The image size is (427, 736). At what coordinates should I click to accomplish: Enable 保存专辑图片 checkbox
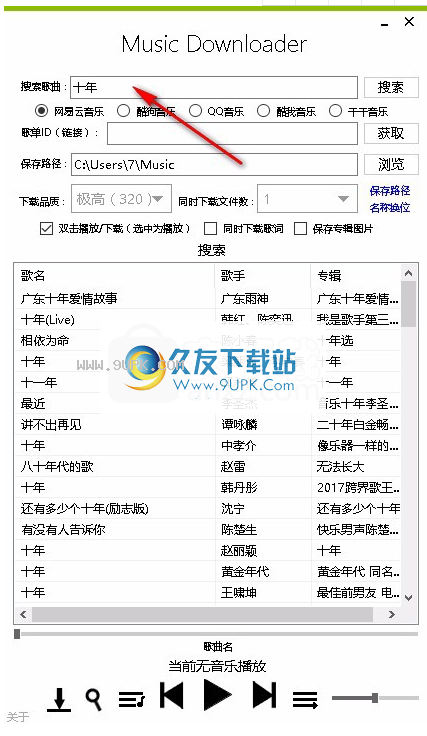(x=300, y=229)
